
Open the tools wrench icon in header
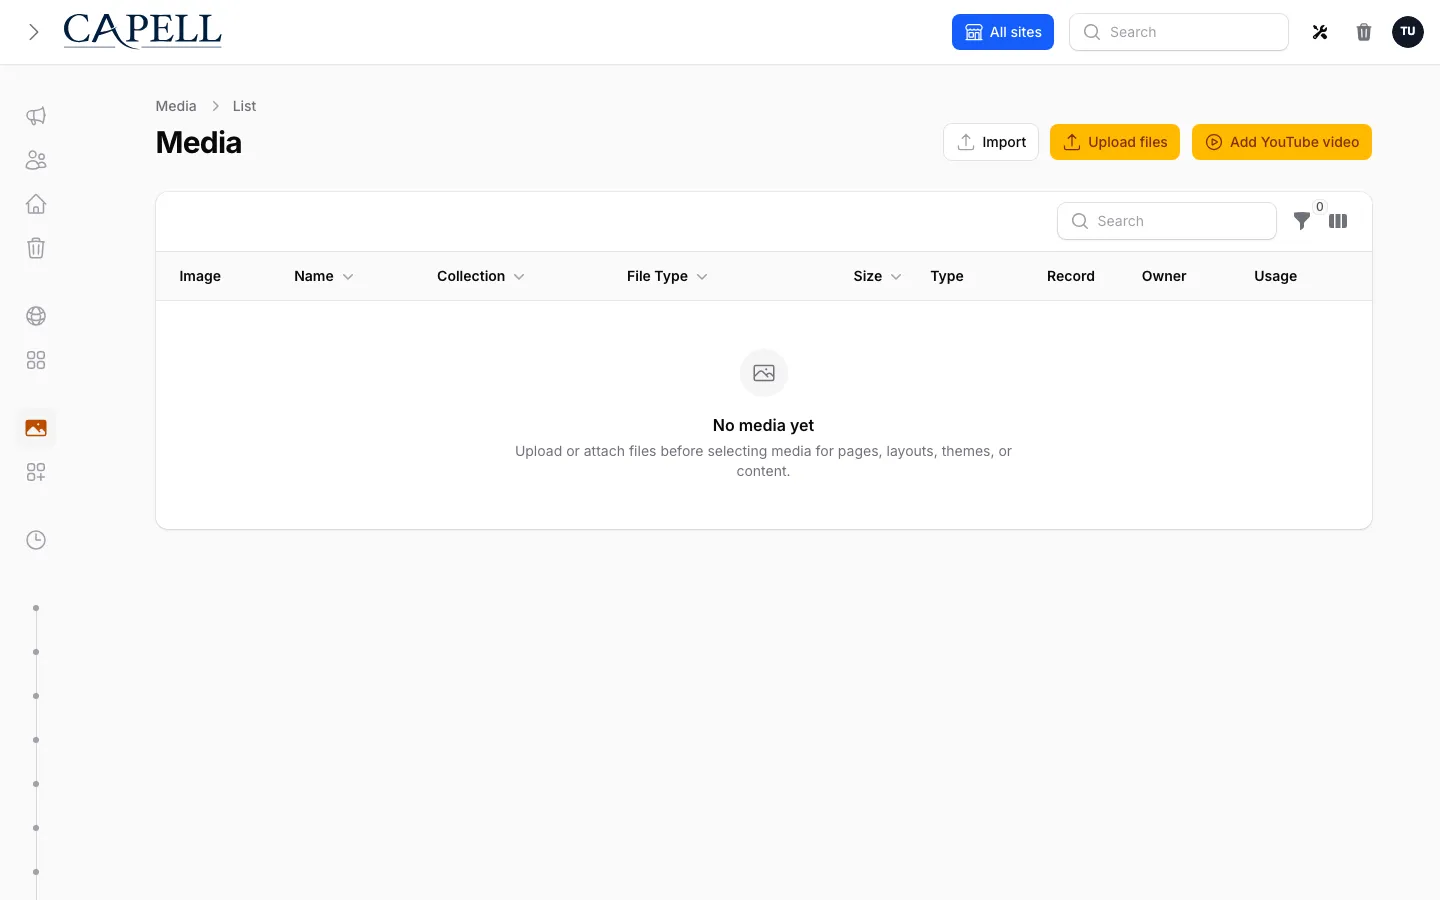coord(1320,32)
